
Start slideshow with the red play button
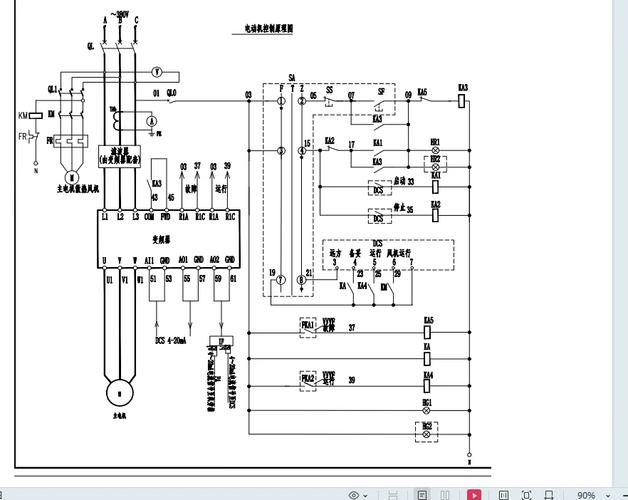pyautogui.click(x=473, y=494)
